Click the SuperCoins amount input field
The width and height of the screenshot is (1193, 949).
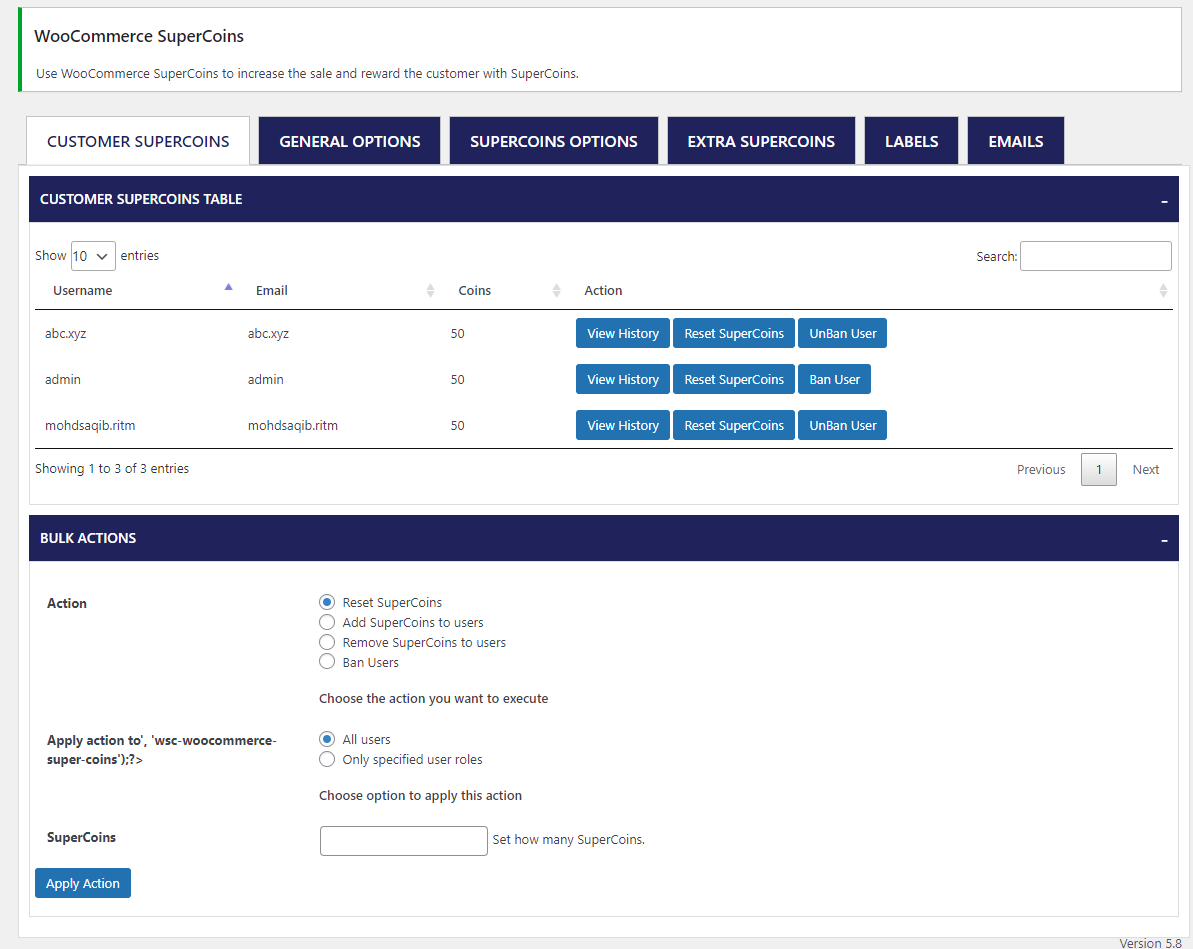(x=403, y=840)
